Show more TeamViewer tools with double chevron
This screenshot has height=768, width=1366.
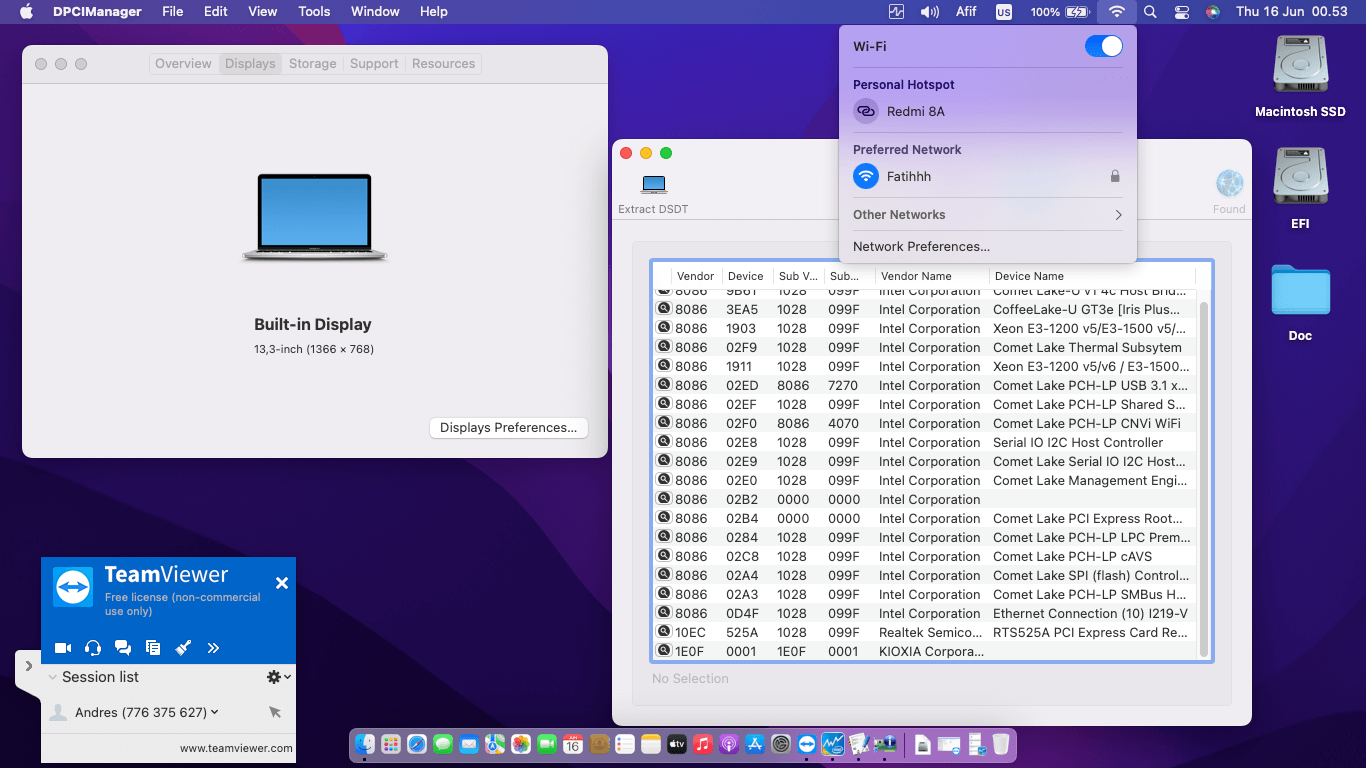tap(213, 648)
